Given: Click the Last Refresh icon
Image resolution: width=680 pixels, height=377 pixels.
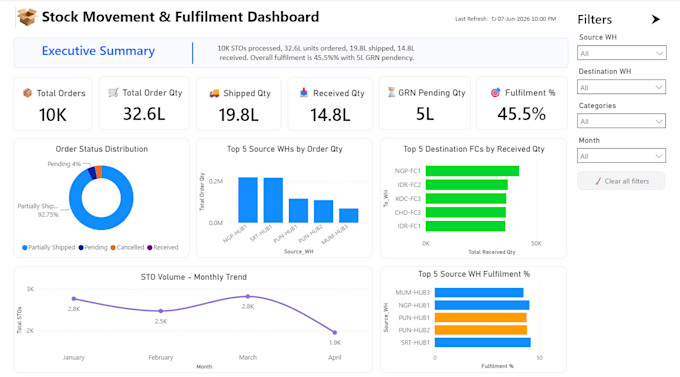Looking at the screenshot, I should coord(494,19).
